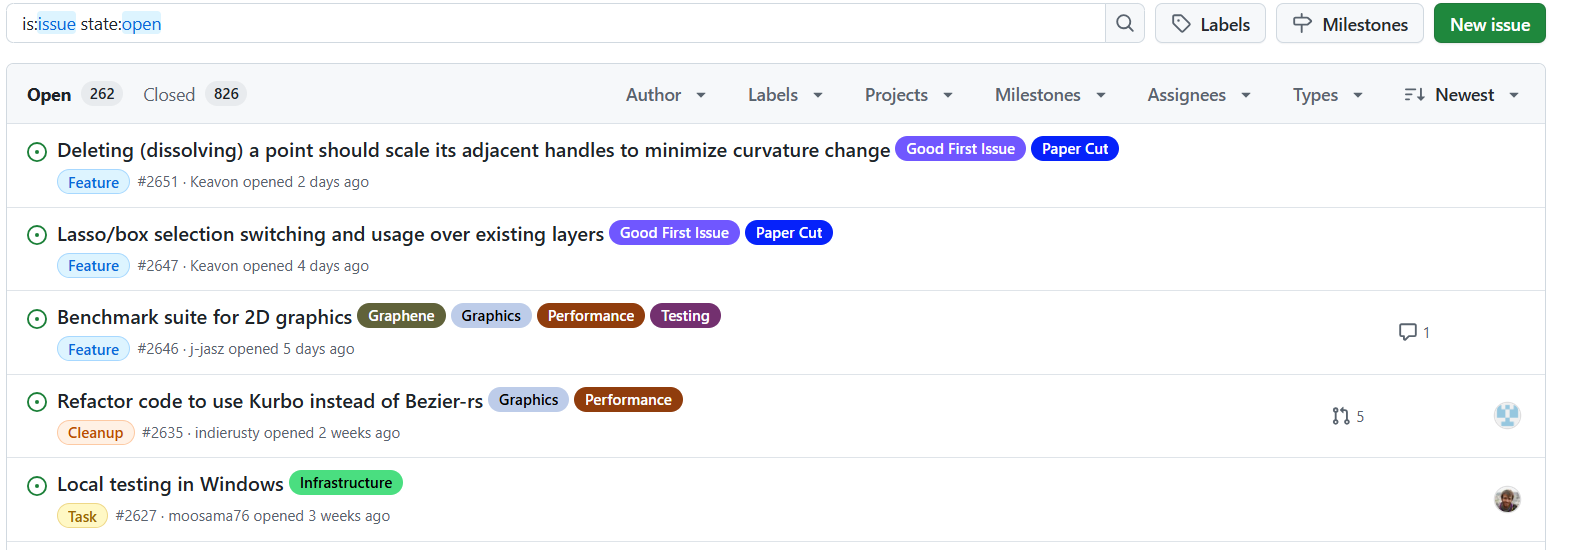
Task: Open the Newest sort dropdown
Action: click(x=1461, y=95)
